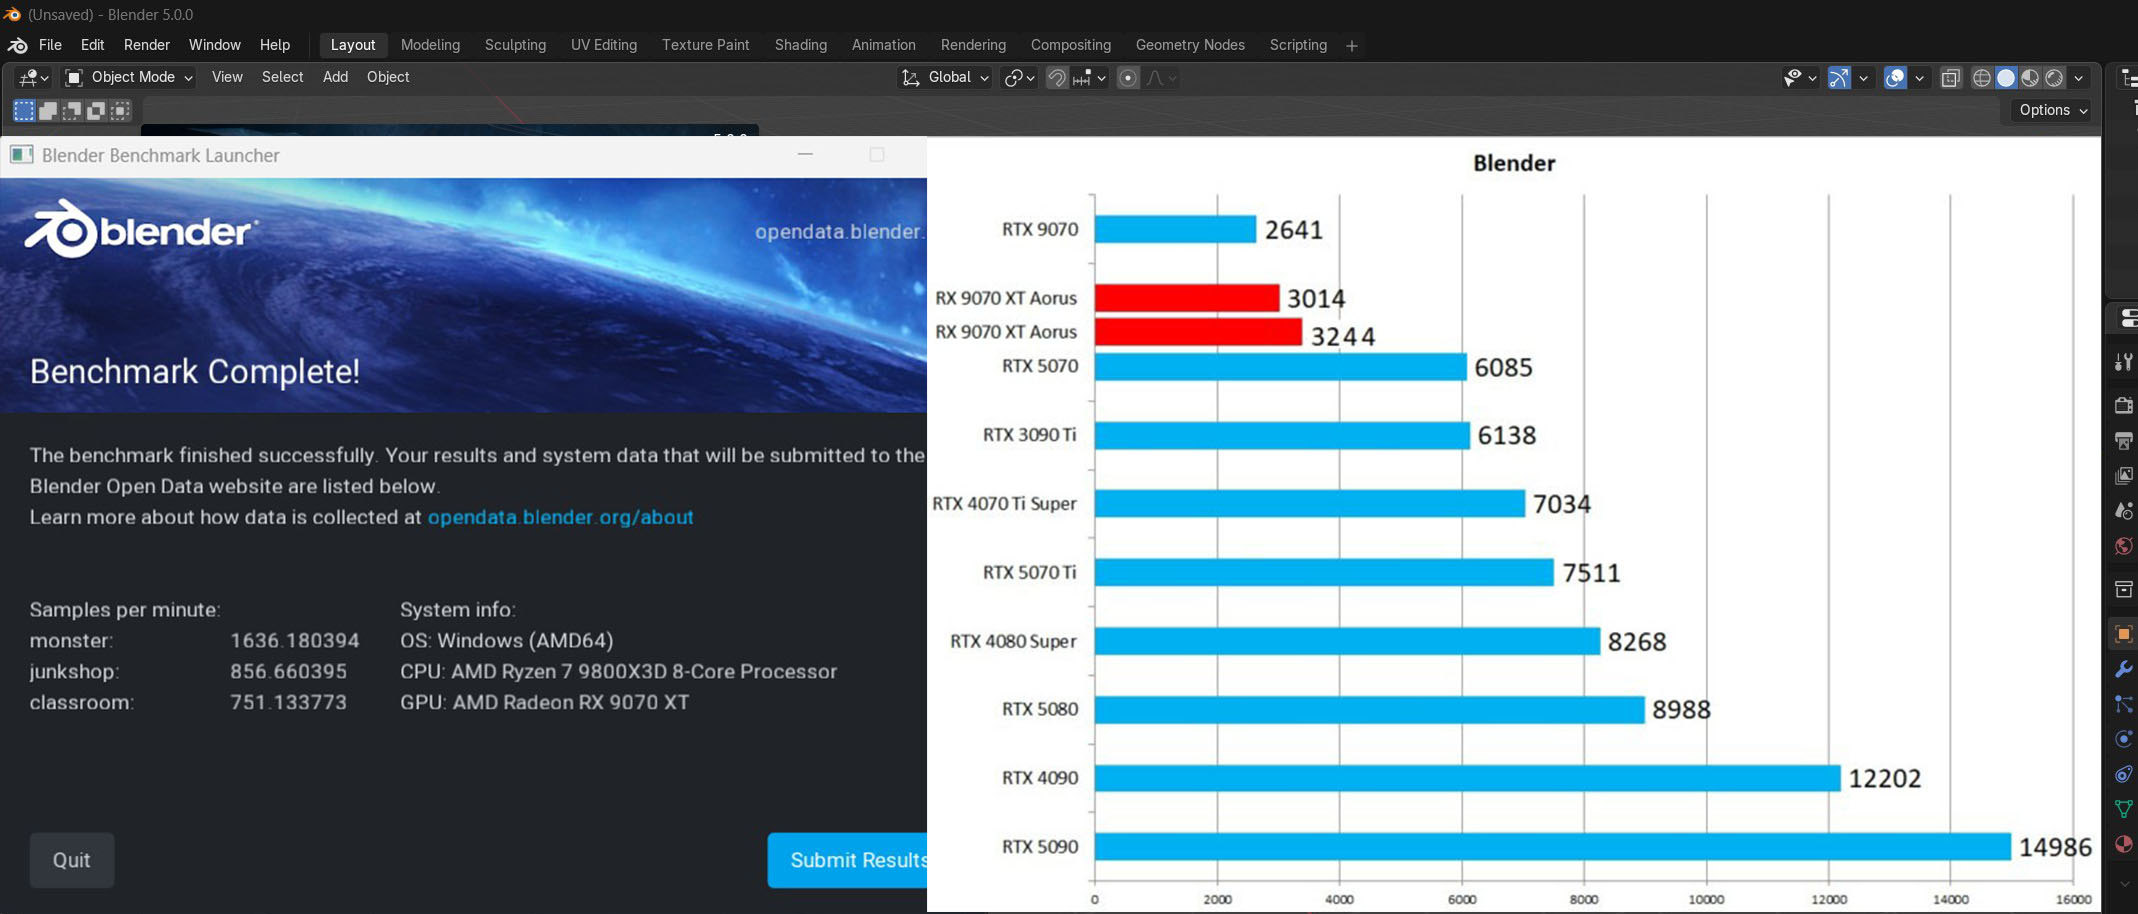
Task: Open World properties globe icon
Action: click(x=2123, y=546)
